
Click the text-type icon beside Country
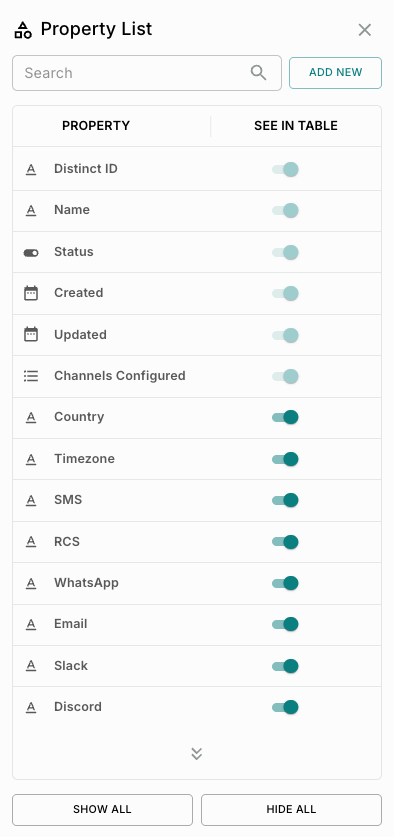(31, 417)
